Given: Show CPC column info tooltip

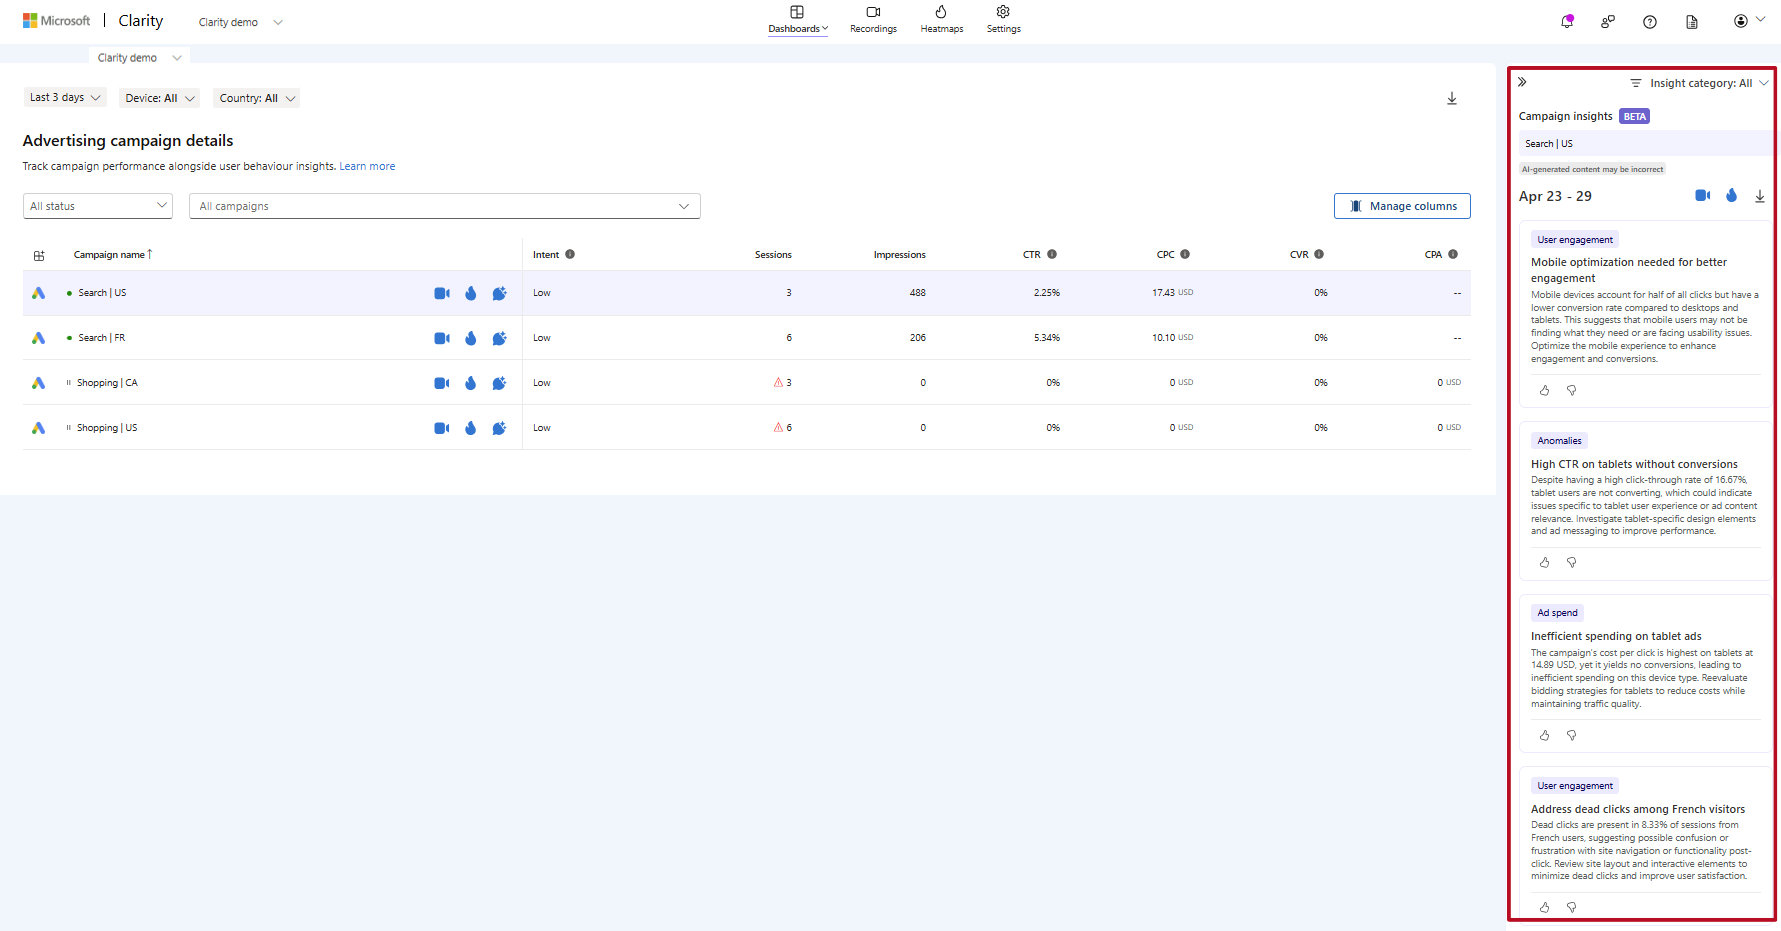Looking at the screenshot, I should coord(1185,254).
